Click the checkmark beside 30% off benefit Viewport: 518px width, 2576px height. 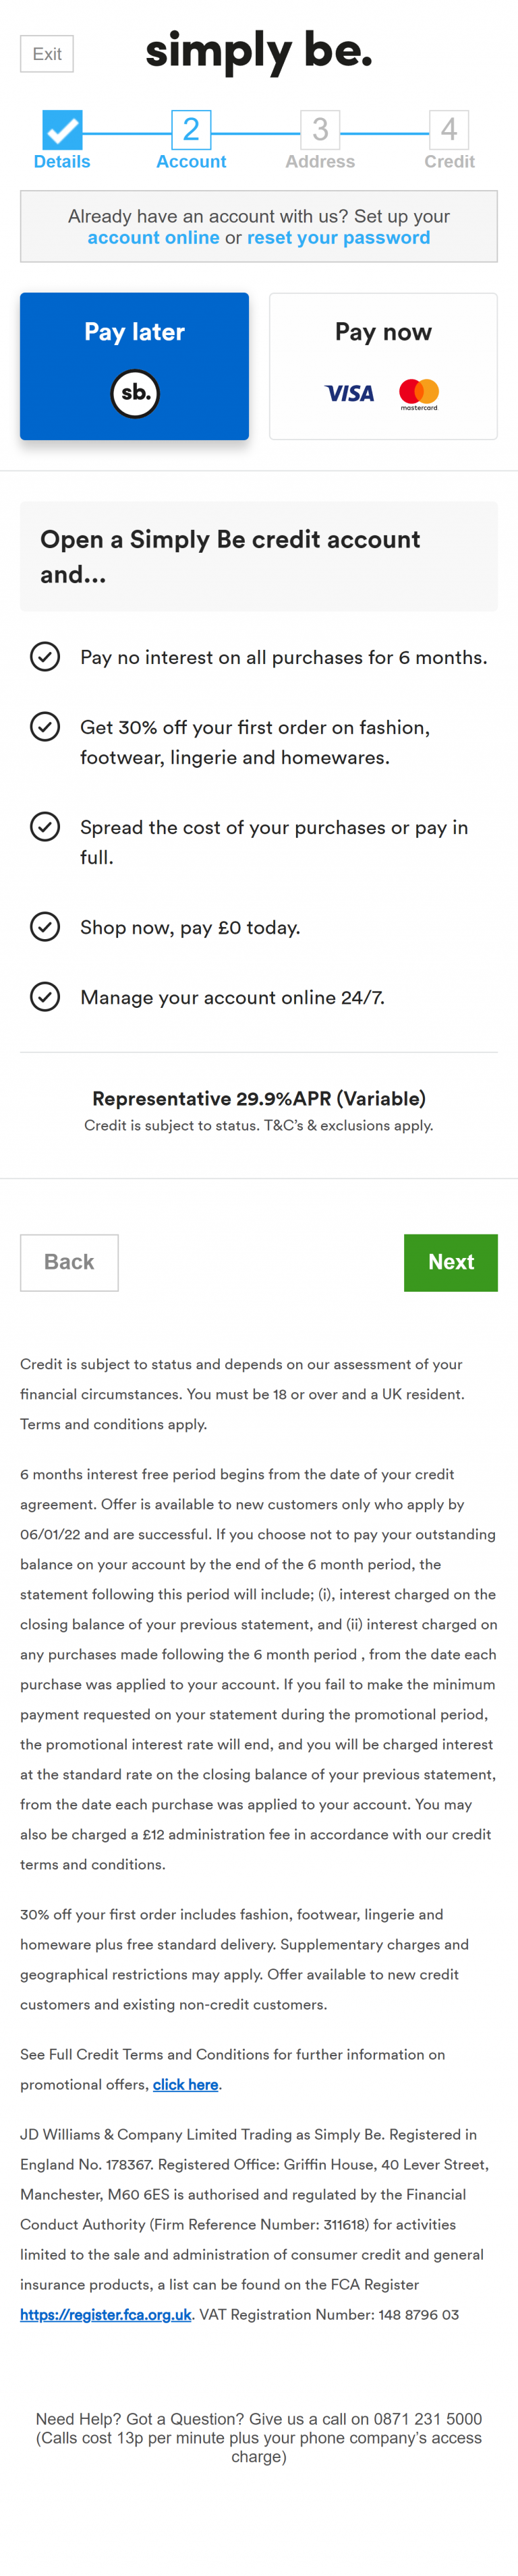[45, 727]
